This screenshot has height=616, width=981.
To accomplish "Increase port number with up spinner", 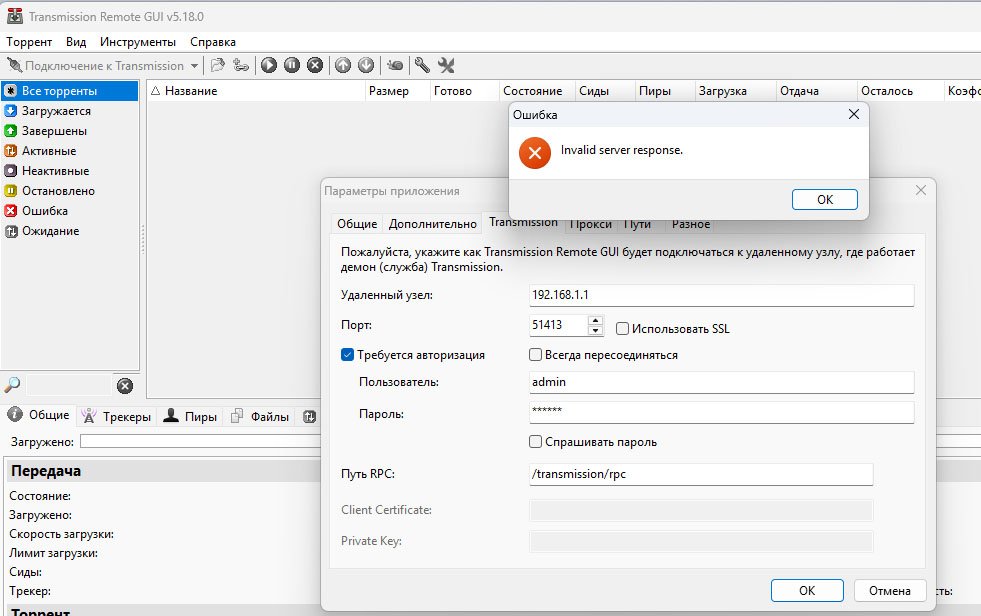I will pos(596,322).
